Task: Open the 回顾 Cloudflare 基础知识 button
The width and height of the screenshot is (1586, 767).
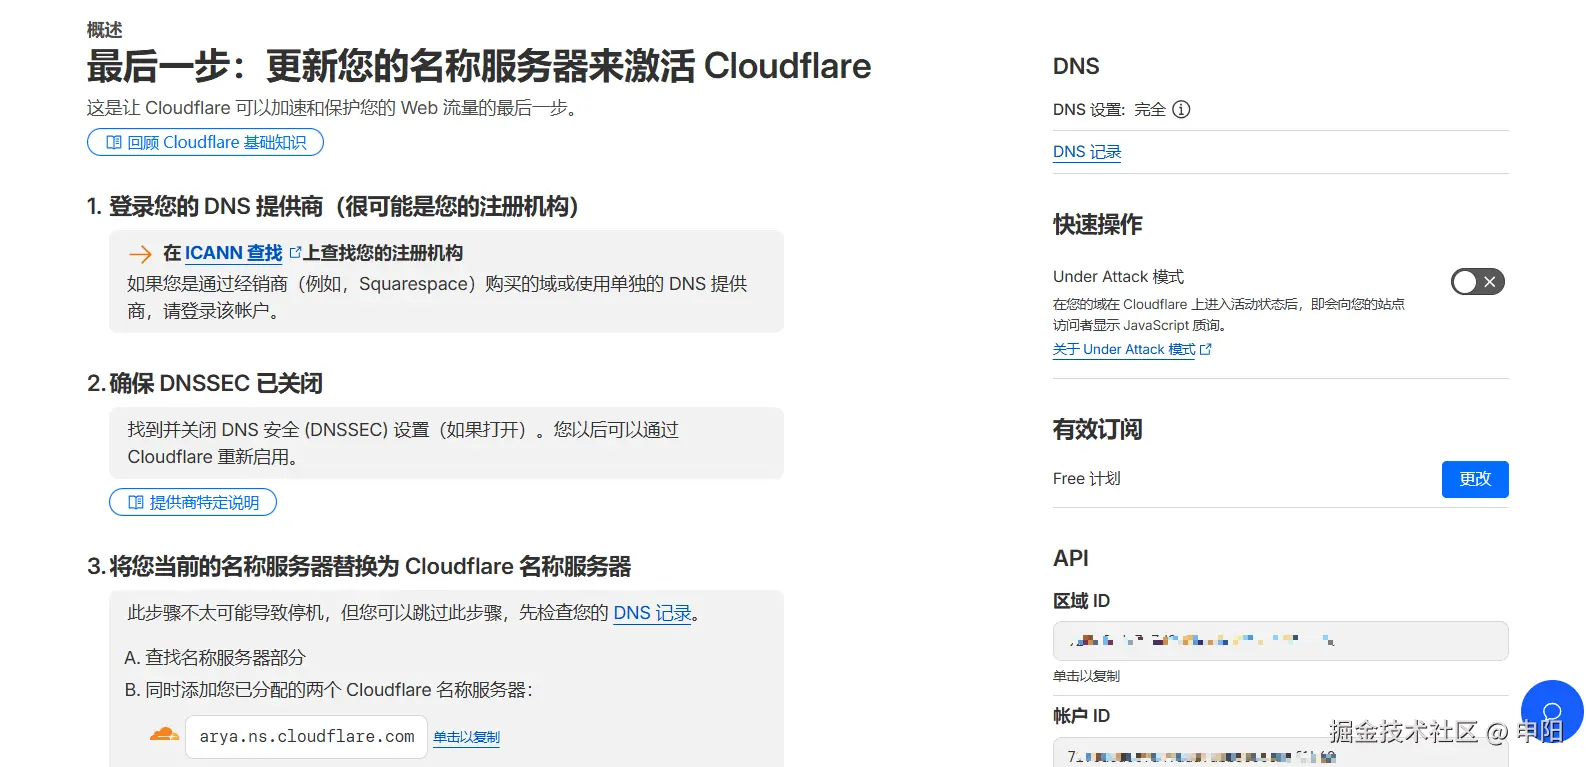Action: pyautogui.click(x=205, y=142)
